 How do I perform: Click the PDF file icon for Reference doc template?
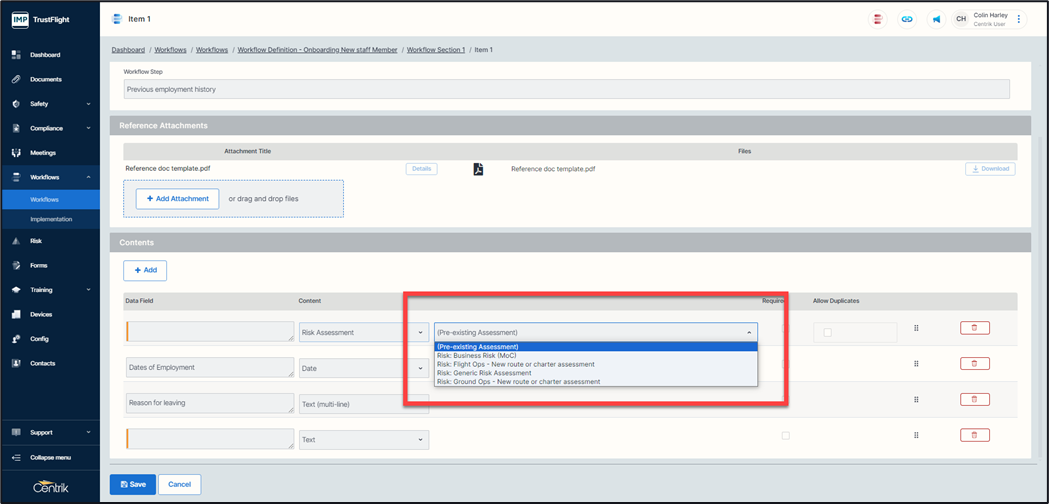[x=478, y=169]
